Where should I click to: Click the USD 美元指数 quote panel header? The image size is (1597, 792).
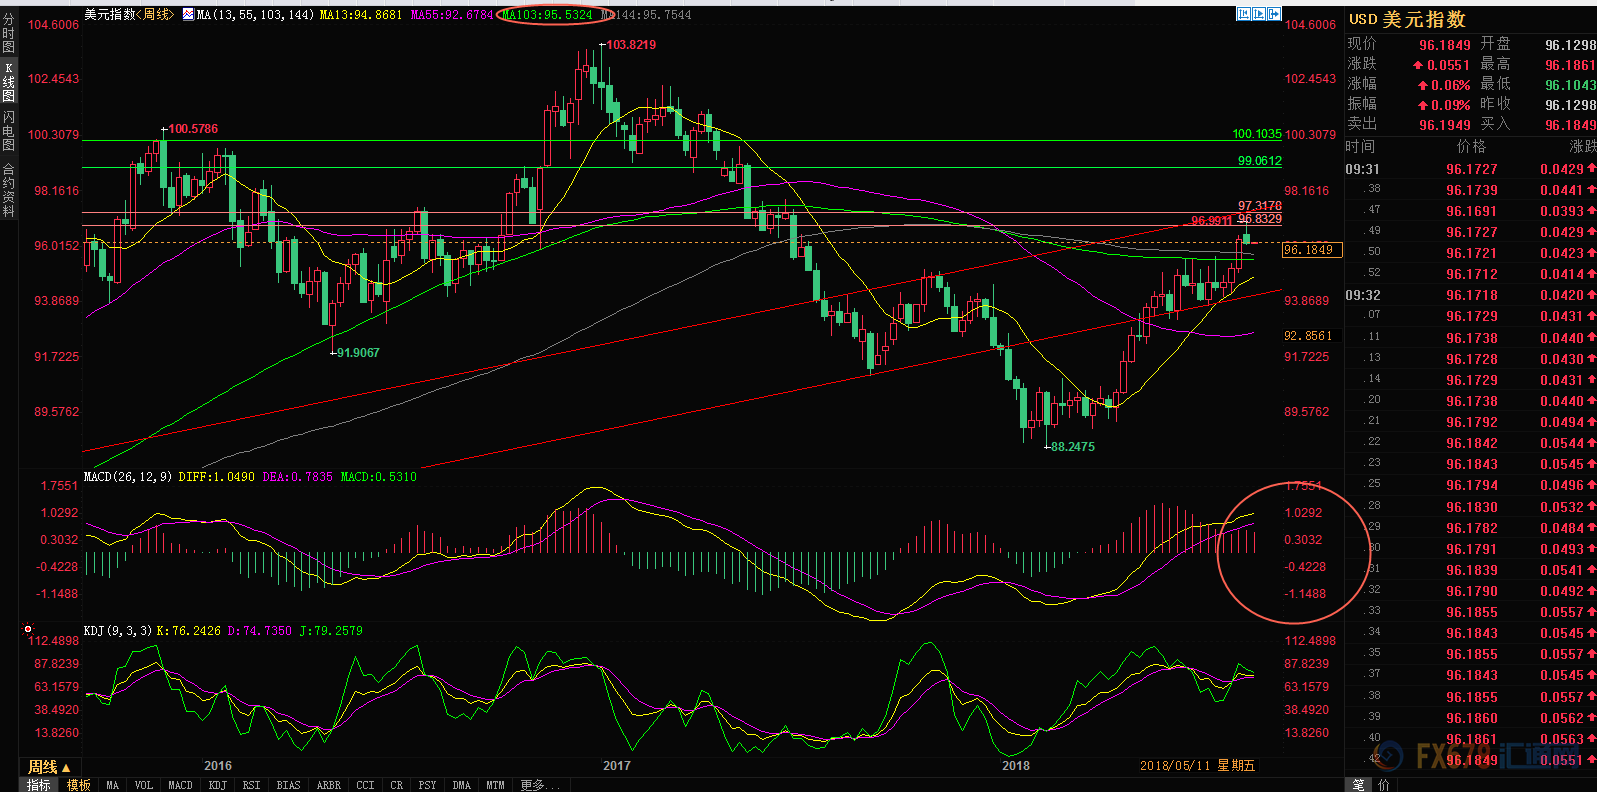[1407, 19]
